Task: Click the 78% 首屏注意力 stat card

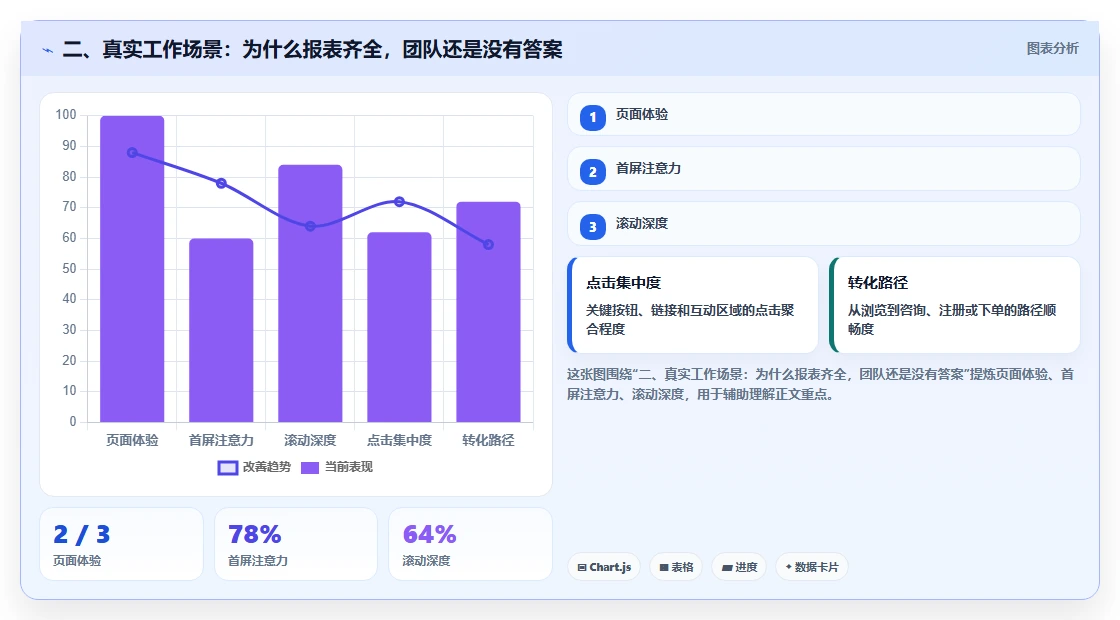Action: [296, 544]
